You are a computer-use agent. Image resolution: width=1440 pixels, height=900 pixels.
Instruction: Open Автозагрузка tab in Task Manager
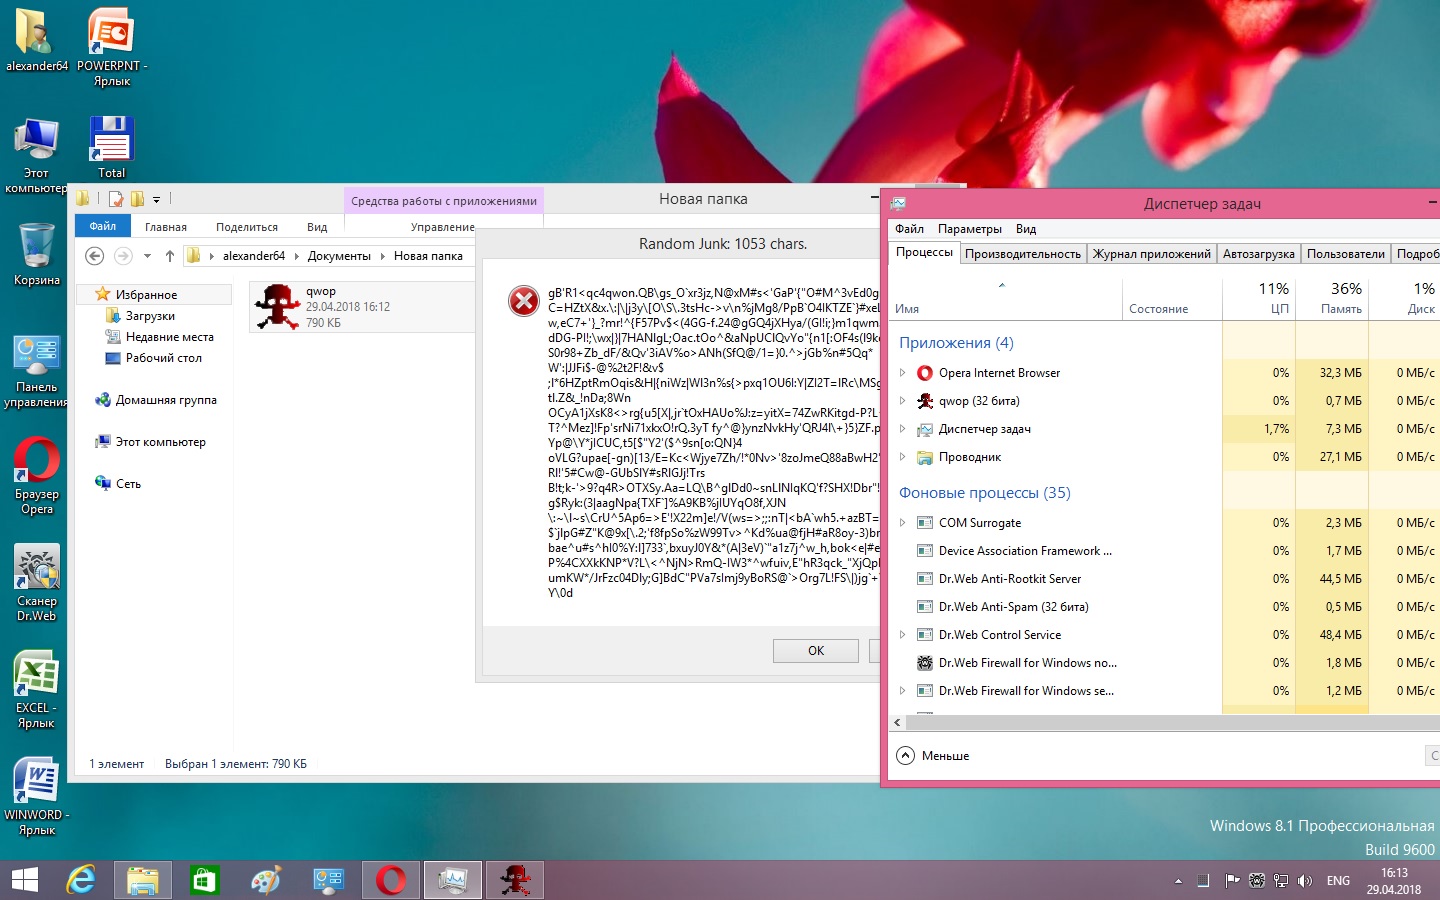1258,254
